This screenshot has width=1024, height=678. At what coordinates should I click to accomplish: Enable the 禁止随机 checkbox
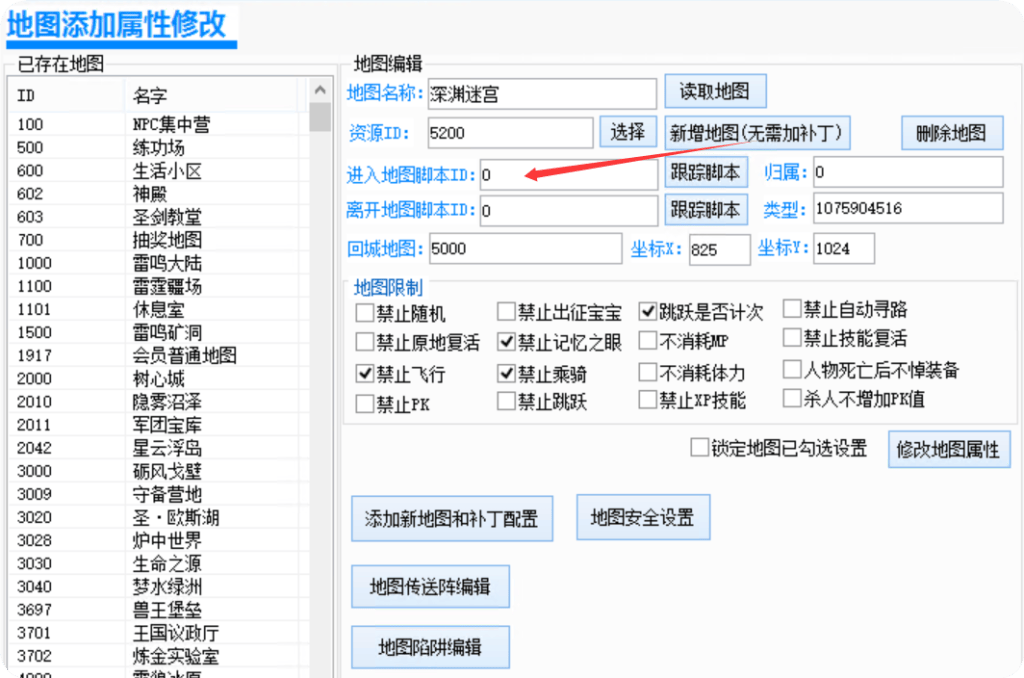(365, 313)
